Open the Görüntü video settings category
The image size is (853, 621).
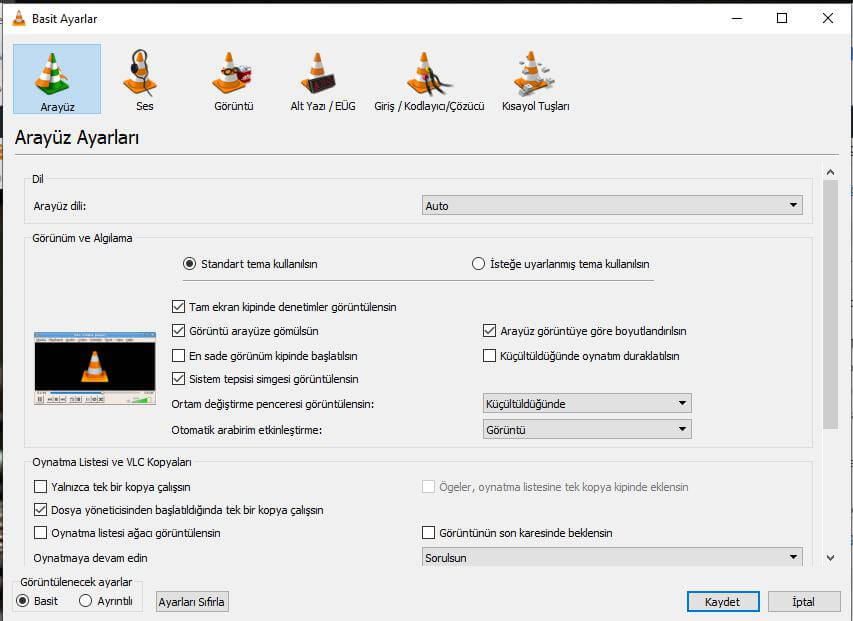pos(233,79)
